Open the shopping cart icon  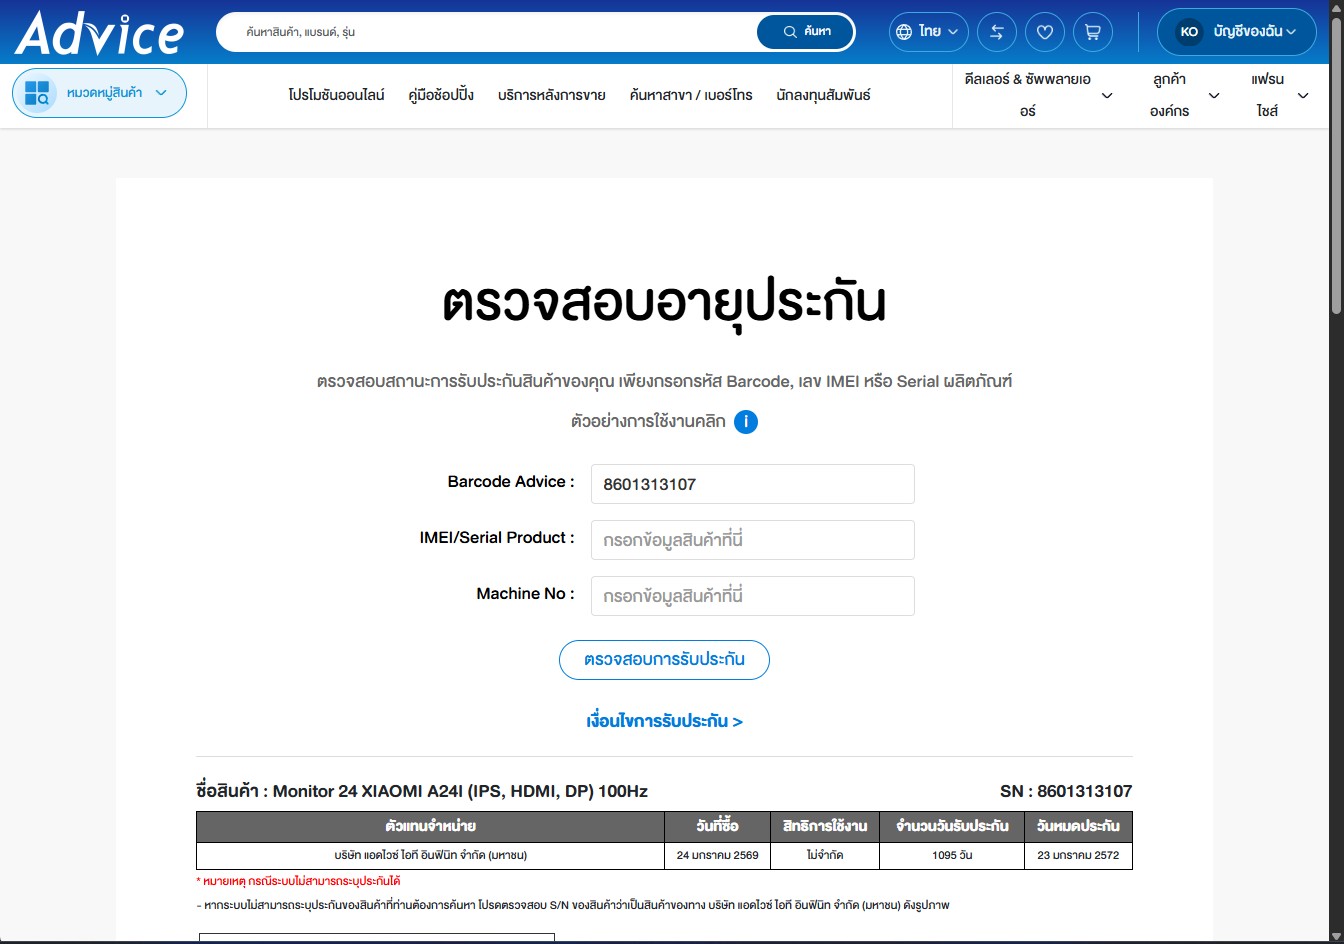pyautogui.click(x=1092, y=32)
